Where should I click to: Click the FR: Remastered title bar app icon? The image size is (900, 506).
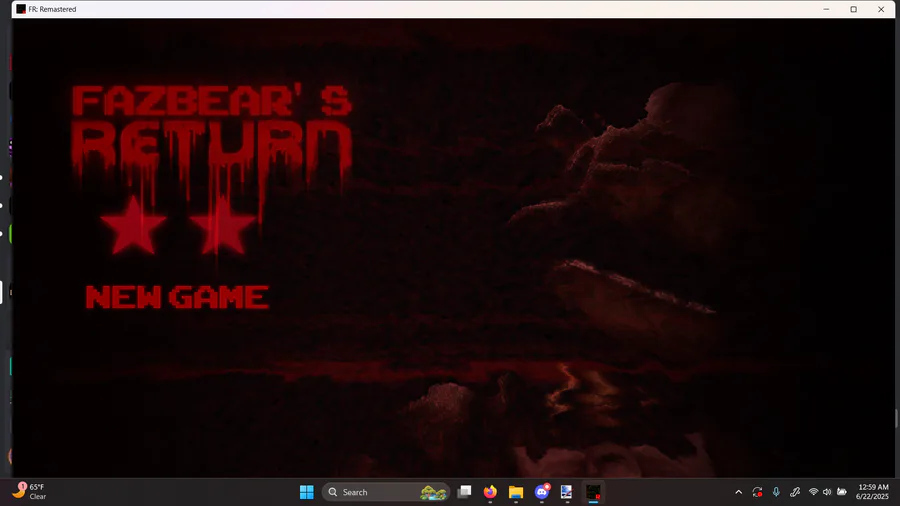[21, 9]
